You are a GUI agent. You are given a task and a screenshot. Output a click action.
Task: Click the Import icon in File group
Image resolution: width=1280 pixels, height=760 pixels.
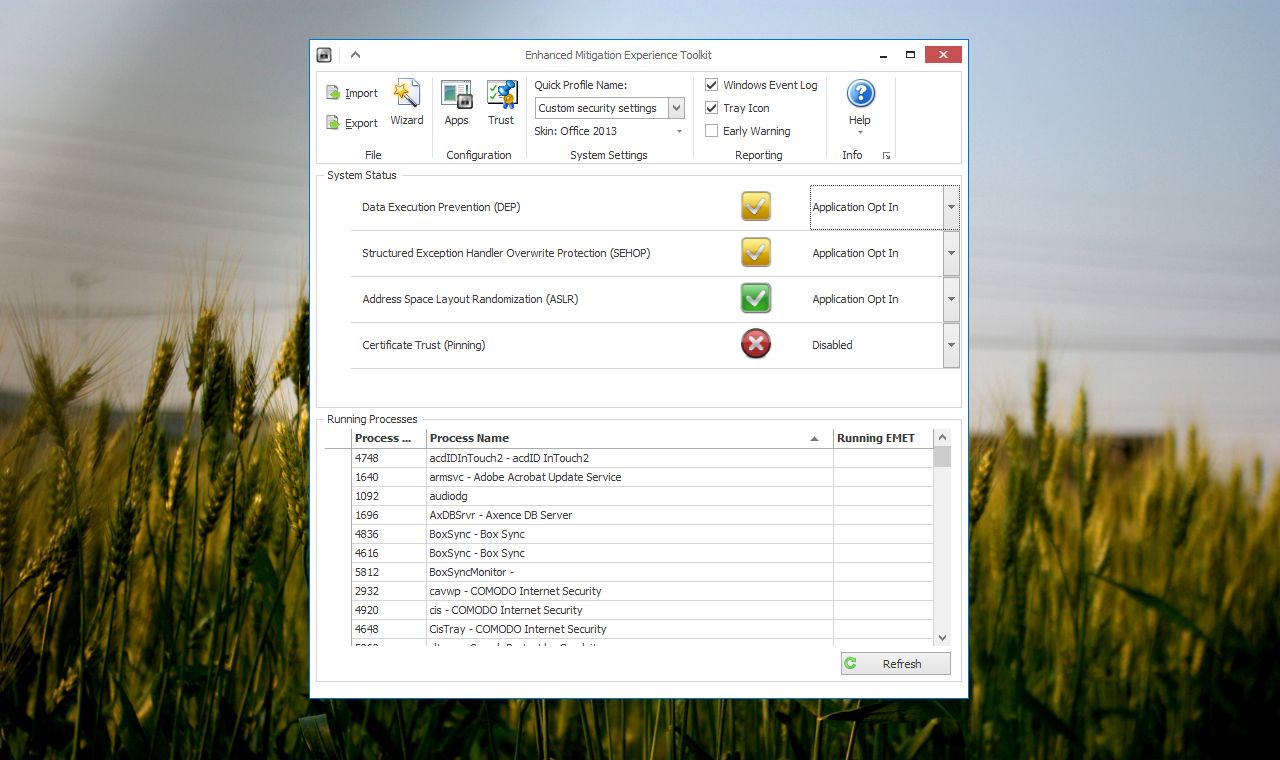click(334, 93)
